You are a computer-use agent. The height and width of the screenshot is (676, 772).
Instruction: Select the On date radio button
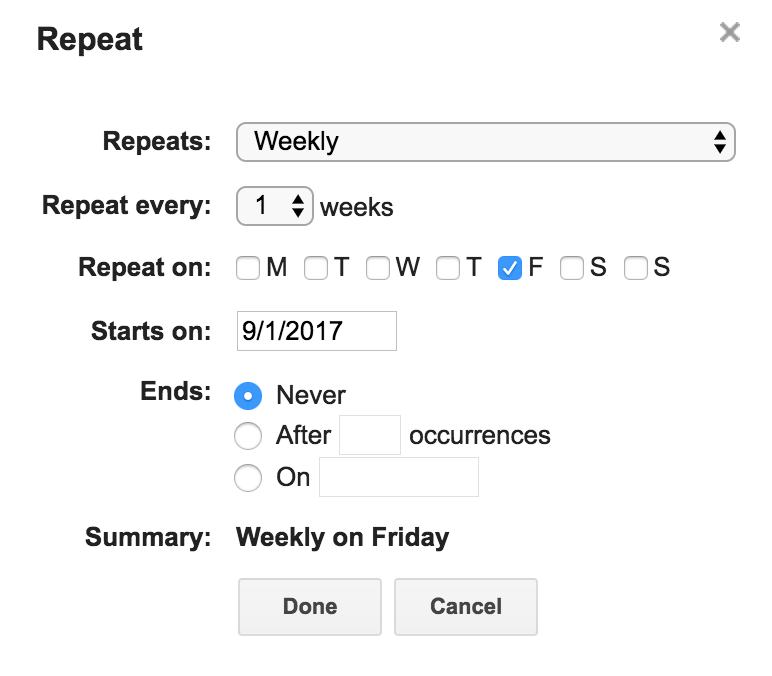coord(248,478)
